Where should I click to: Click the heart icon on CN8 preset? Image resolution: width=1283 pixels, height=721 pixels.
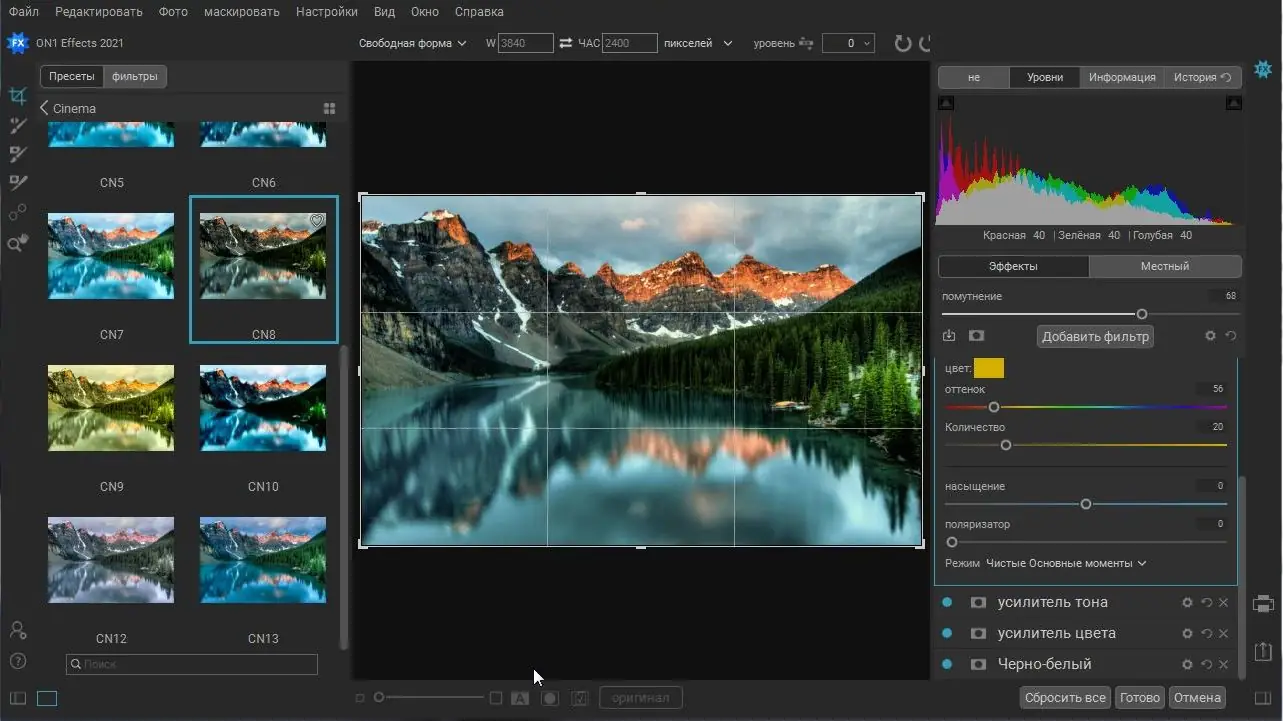pyautogui.click(x=317, y=222)
